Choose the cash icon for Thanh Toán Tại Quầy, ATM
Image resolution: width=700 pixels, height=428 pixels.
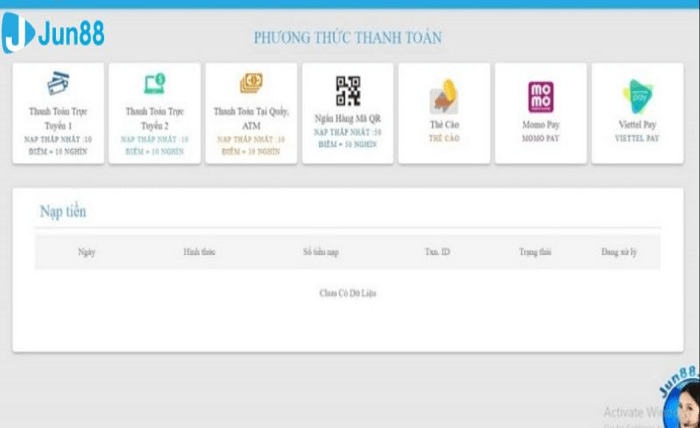tap(251, 83)
